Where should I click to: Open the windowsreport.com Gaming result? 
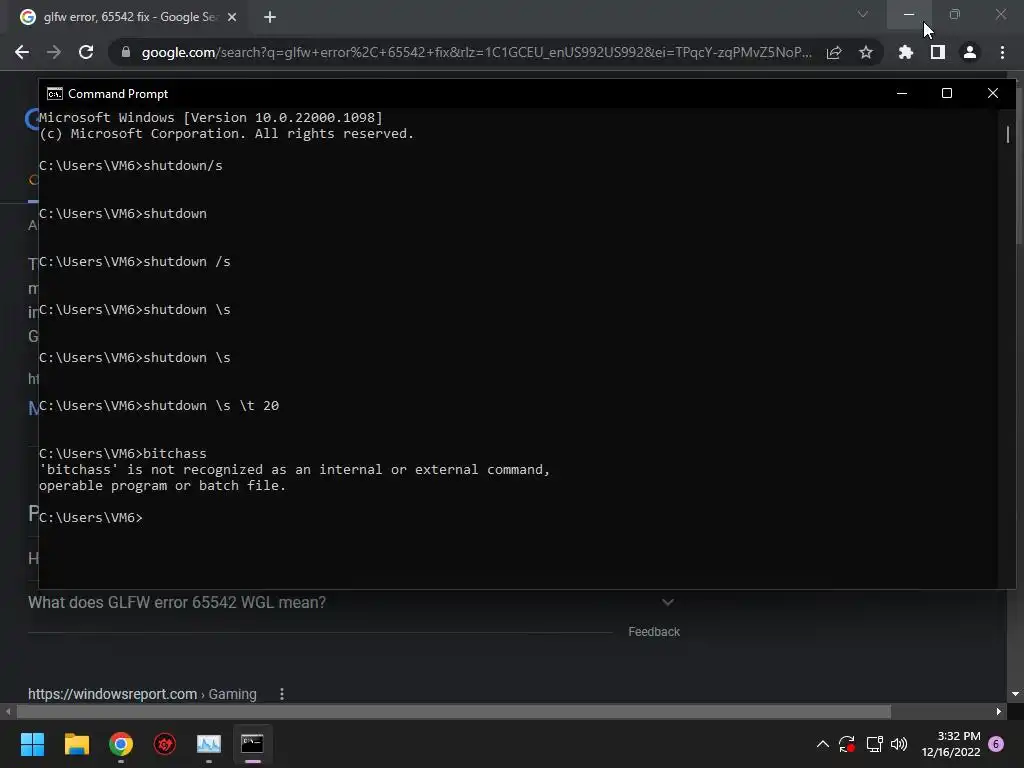tap(142, 694)
